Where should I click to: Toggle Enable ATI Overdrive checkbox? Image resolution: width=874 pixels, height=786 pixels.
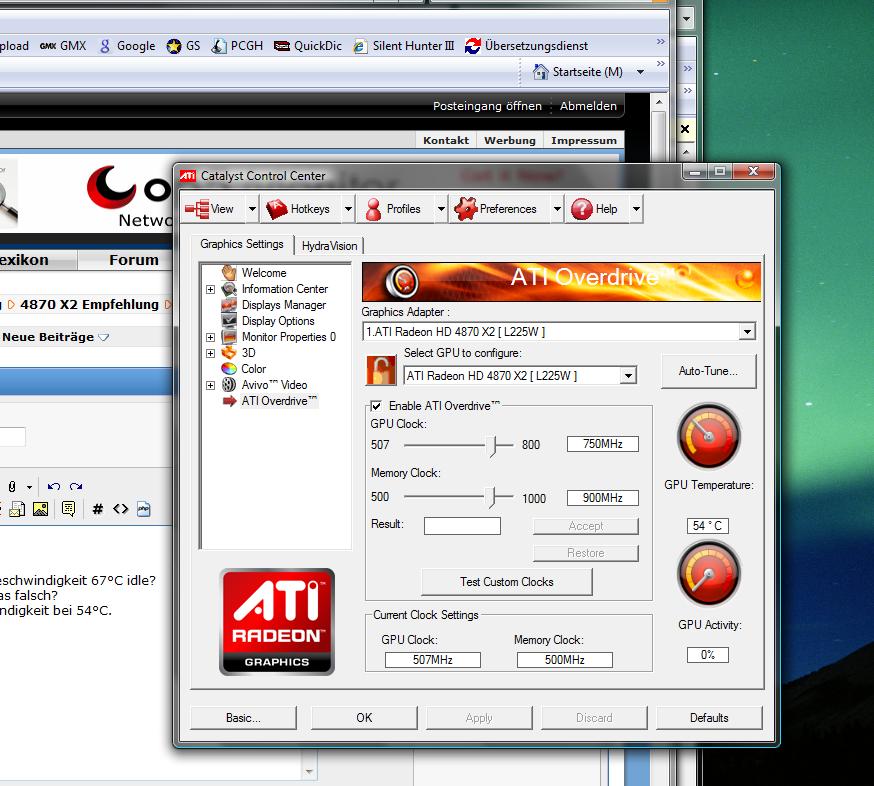pyautogui.click(x=376, y=406)
